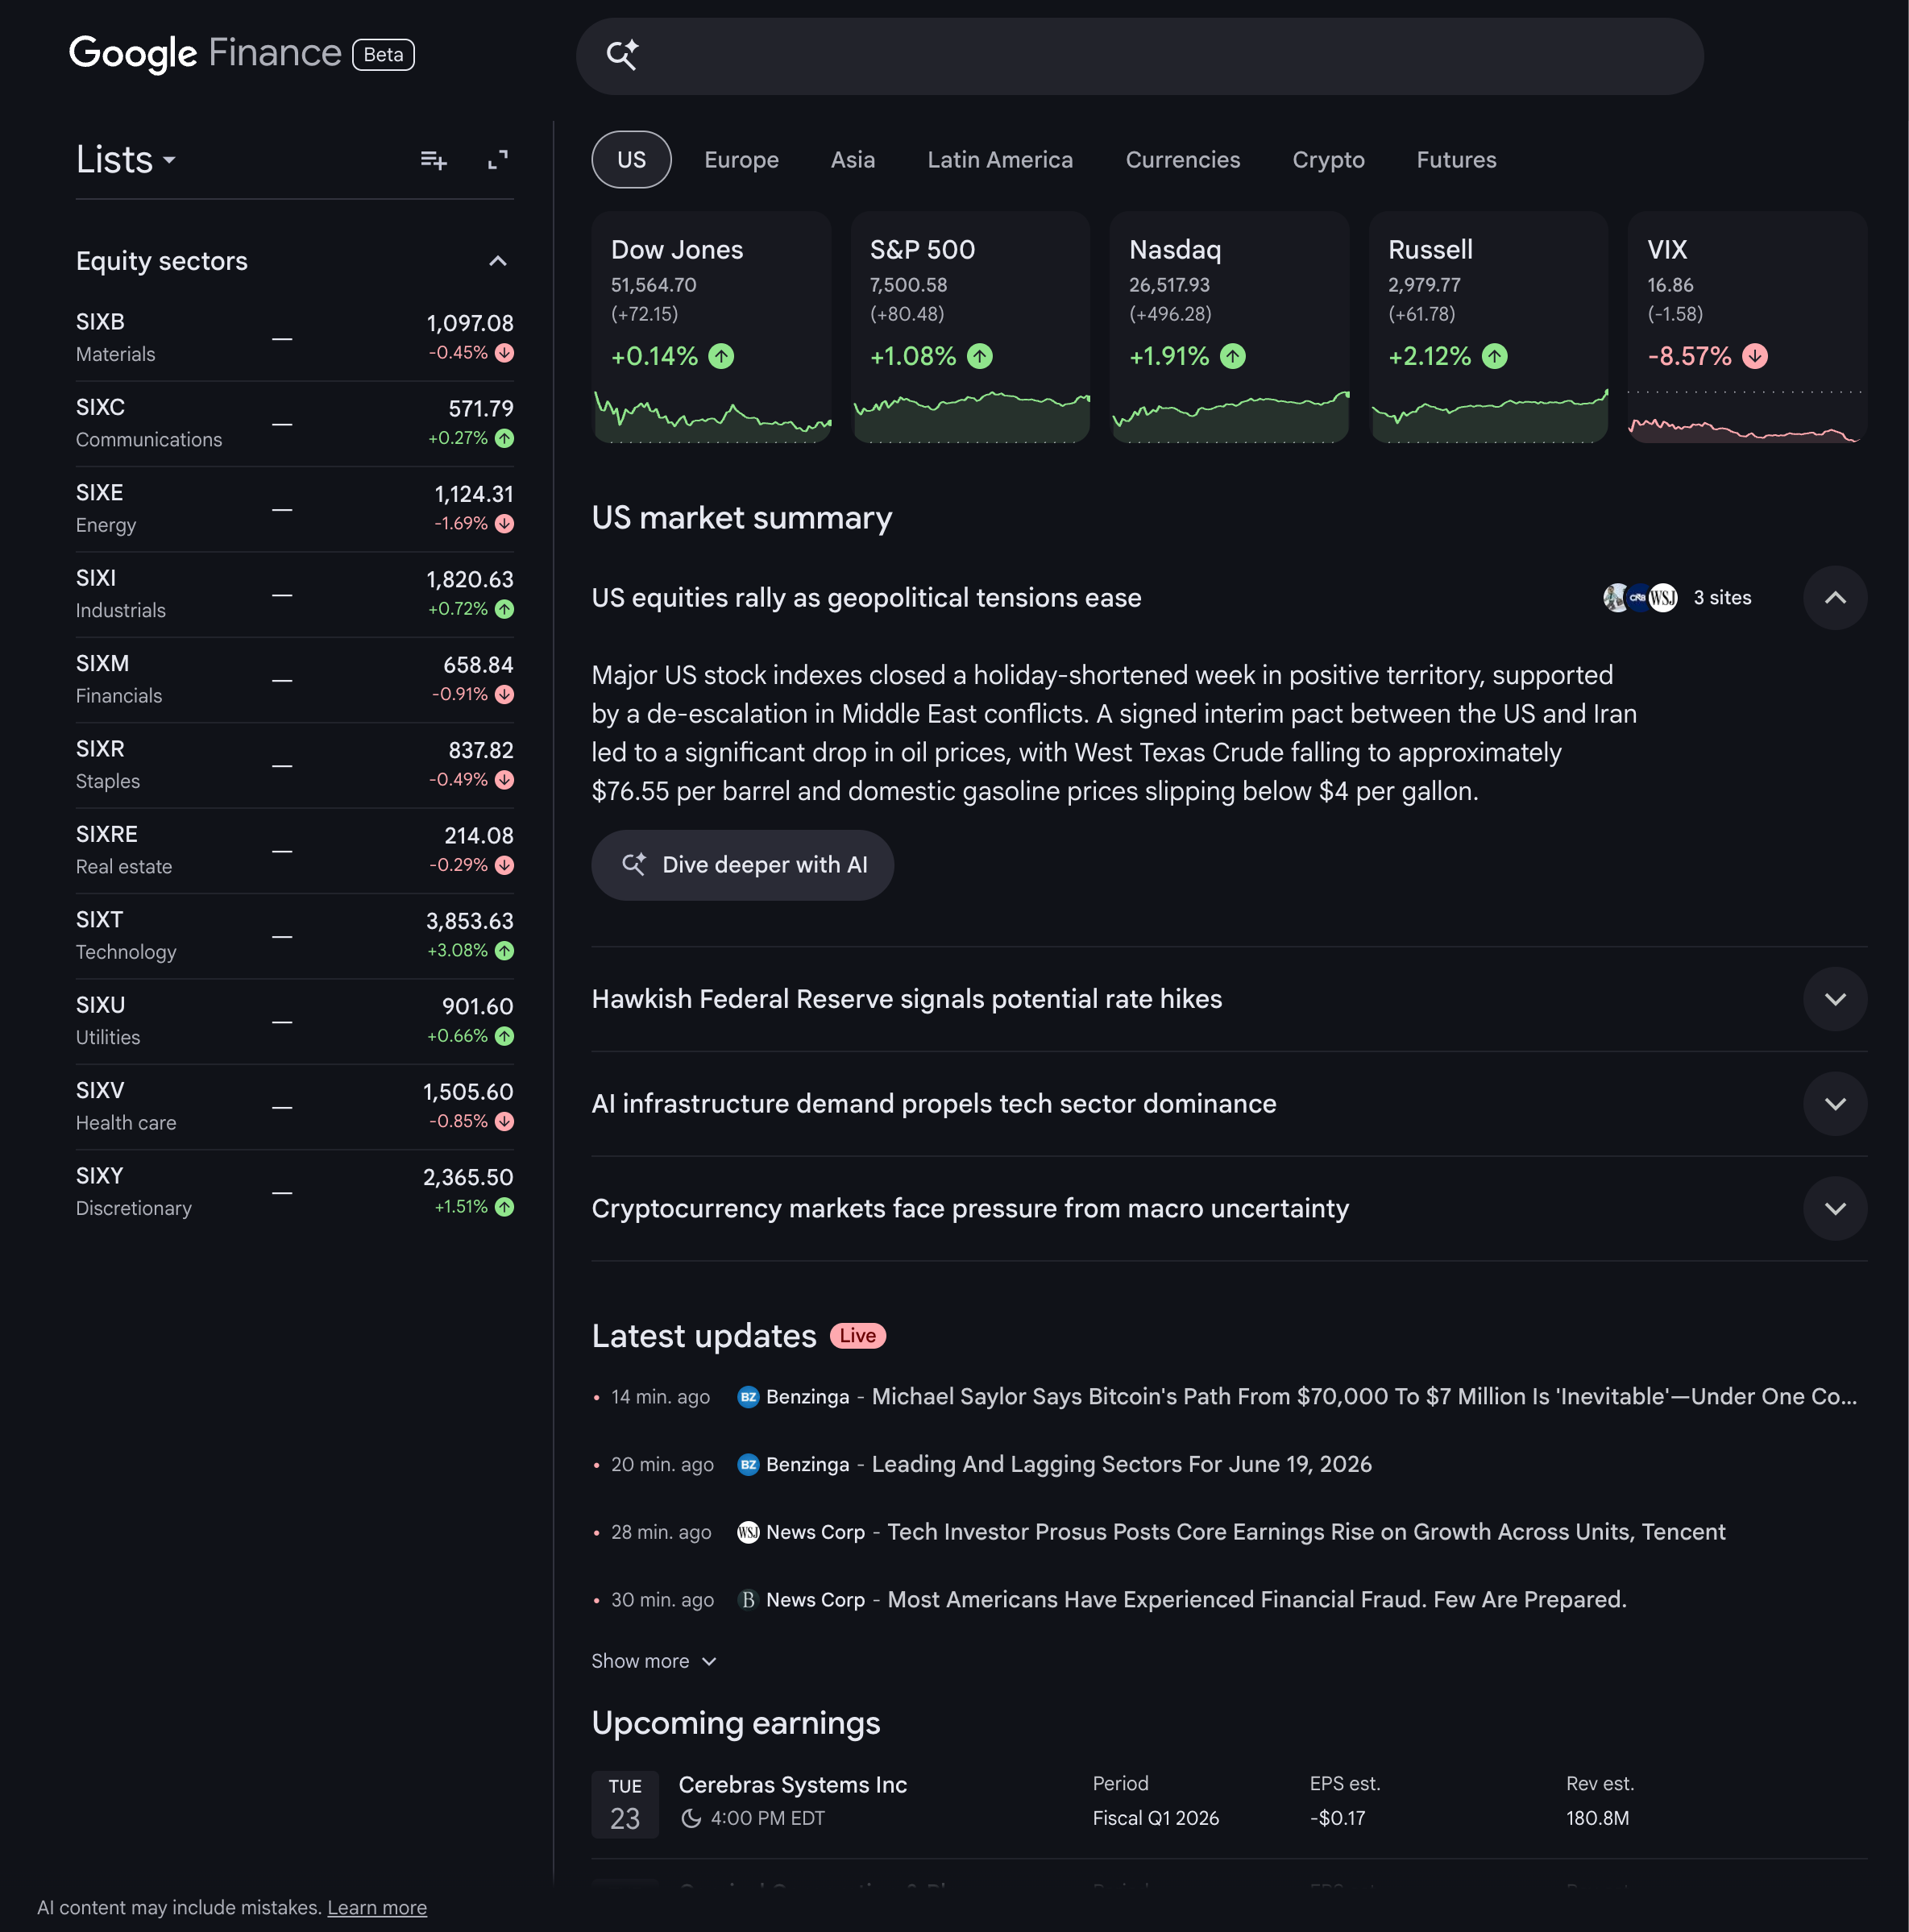Click the red down arrow for SIXM Financials
Viewport: 1909px width, 1932px height.
pos(505,694)
